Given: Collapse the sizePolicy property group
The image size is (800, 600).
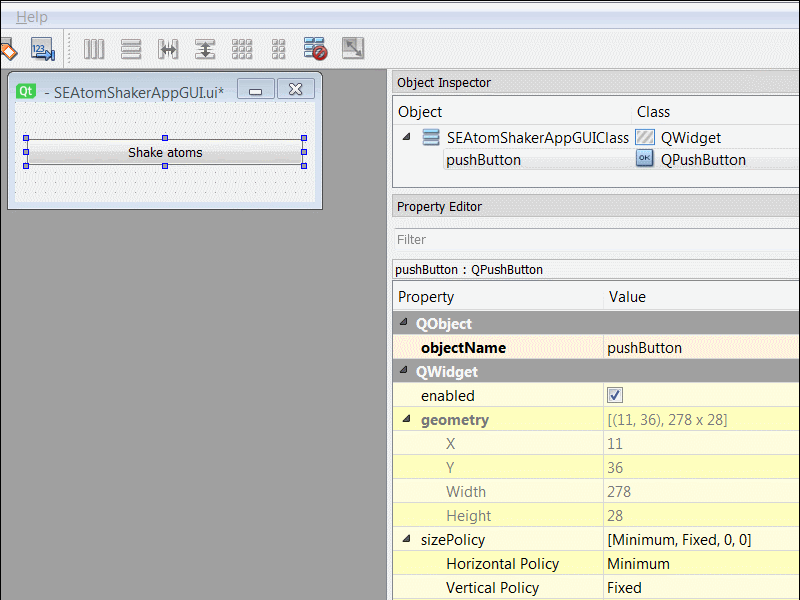Looking at the screenshot, I should [406, 540].
